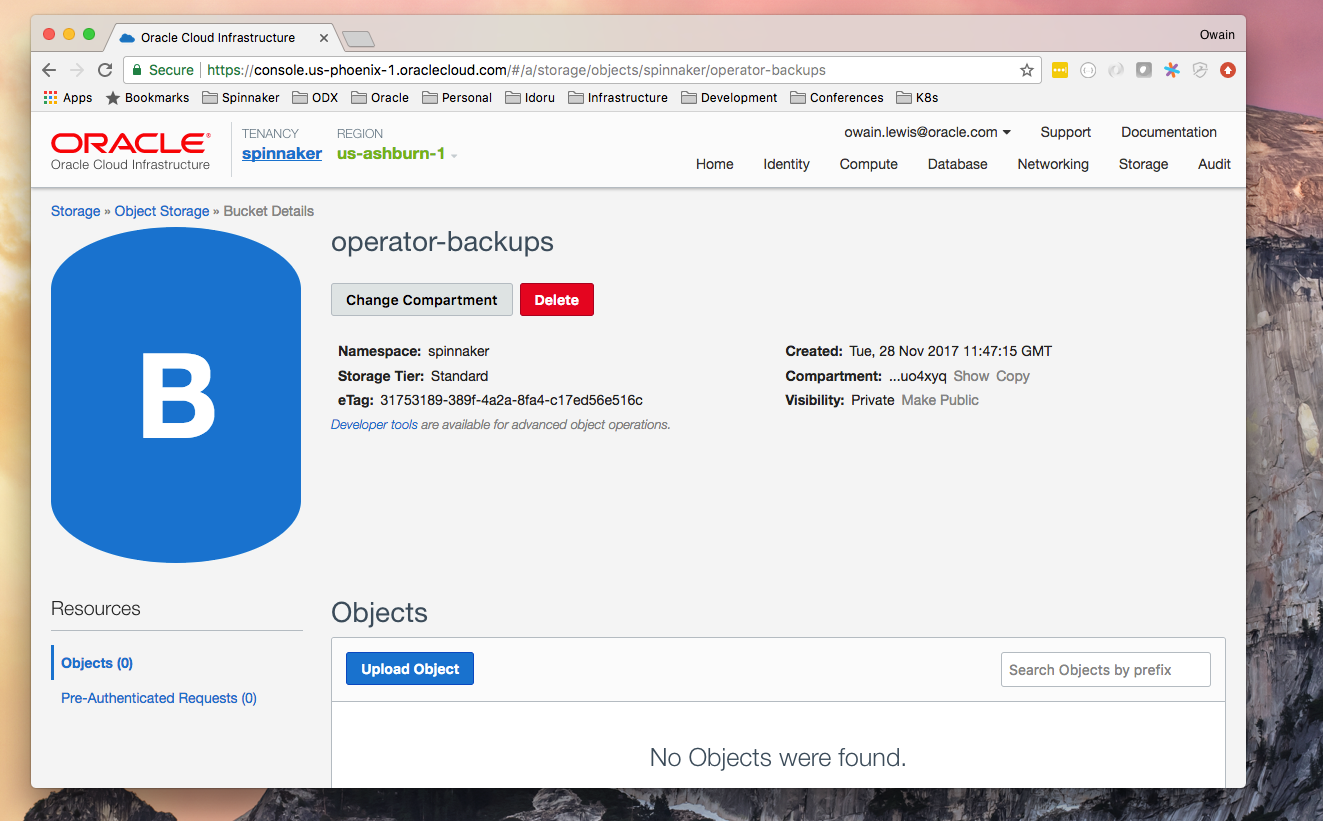This screenshot has width=1323, height=821.
Task: Click the Make Public visibility link
Action: tap(940, 400)
